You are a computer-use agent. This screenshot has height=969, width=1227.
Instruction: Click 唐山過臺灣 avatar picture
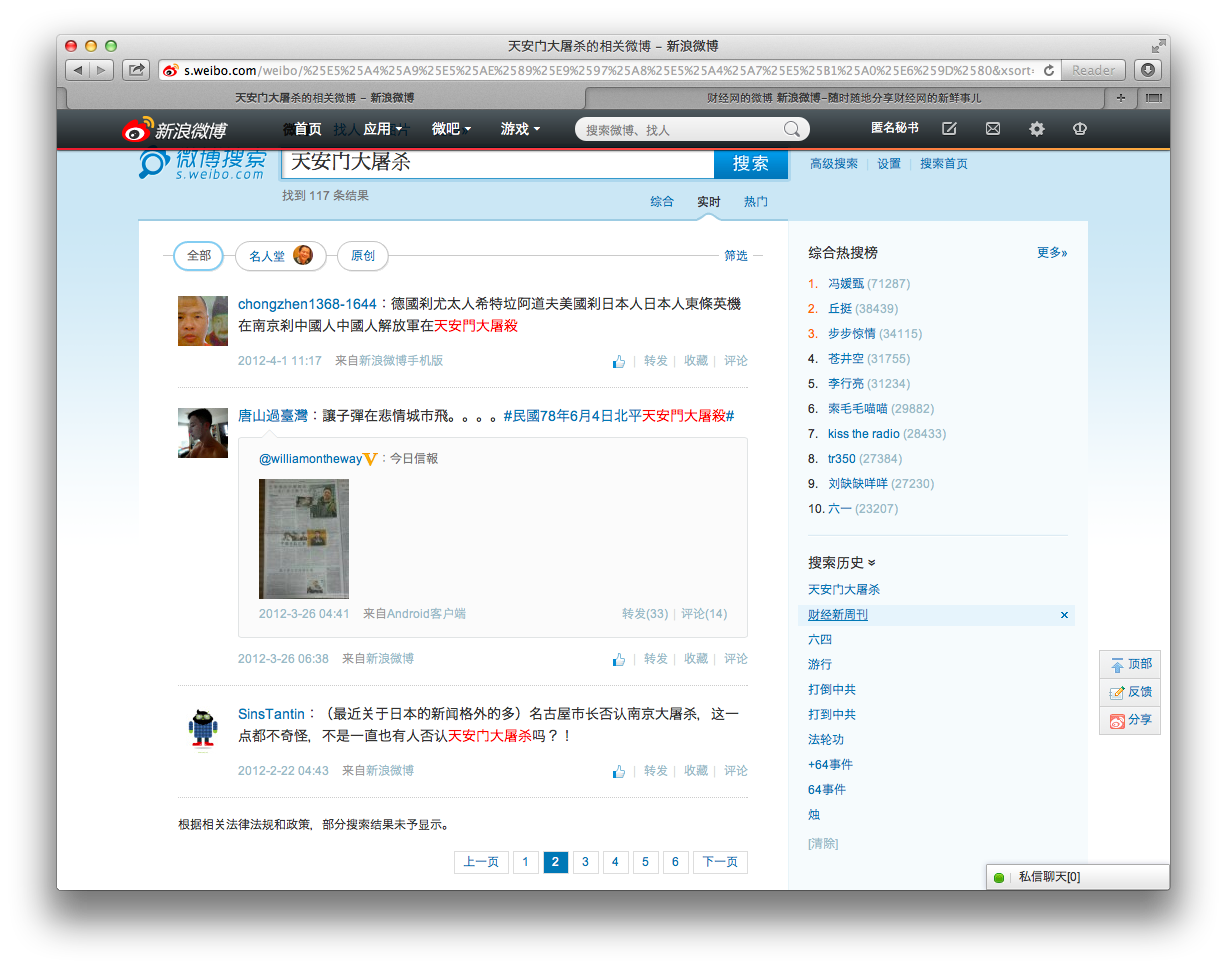pyautogui.click(x=203, y=433)
